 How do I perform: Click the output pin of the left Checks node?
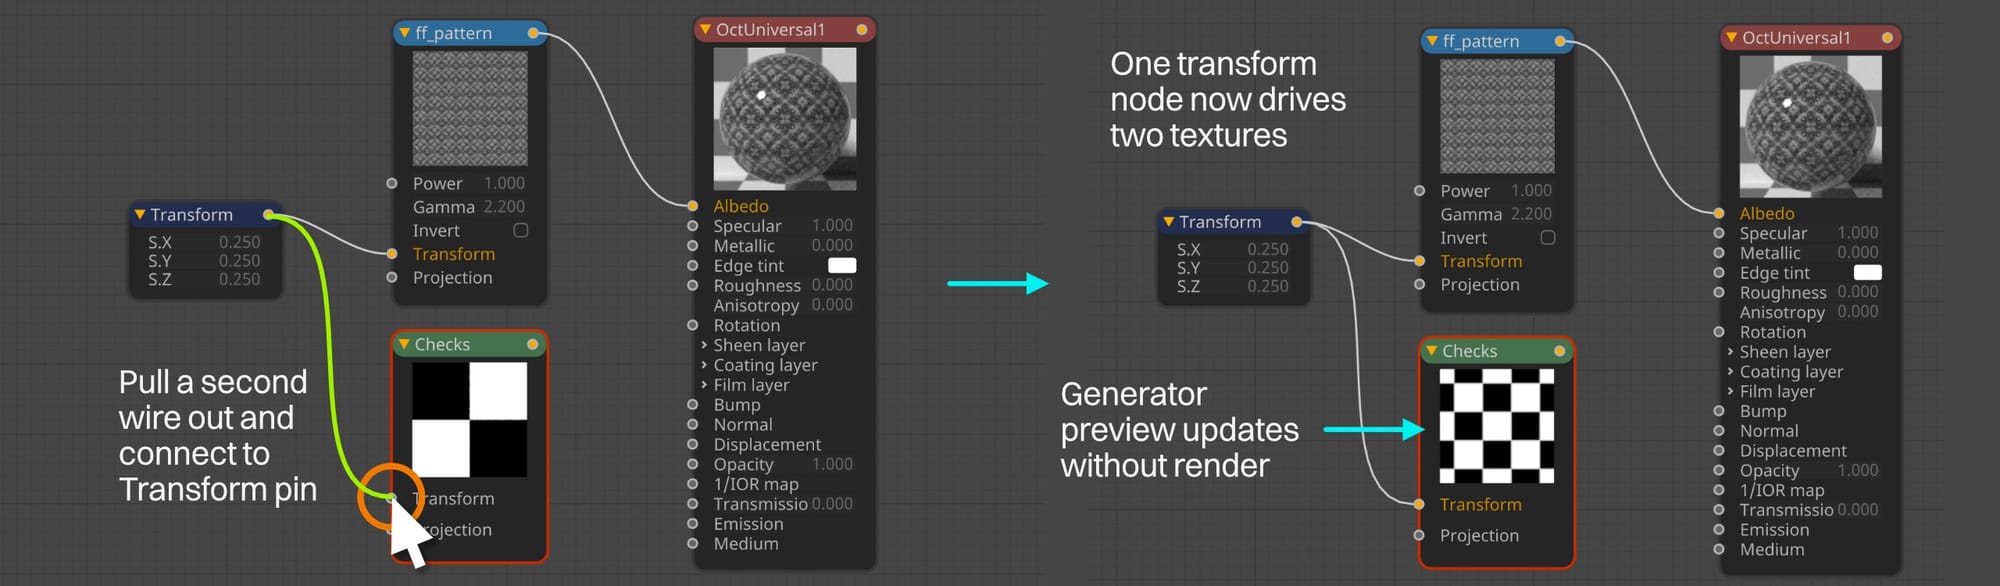pyautogui.click(x=533, y=344)
